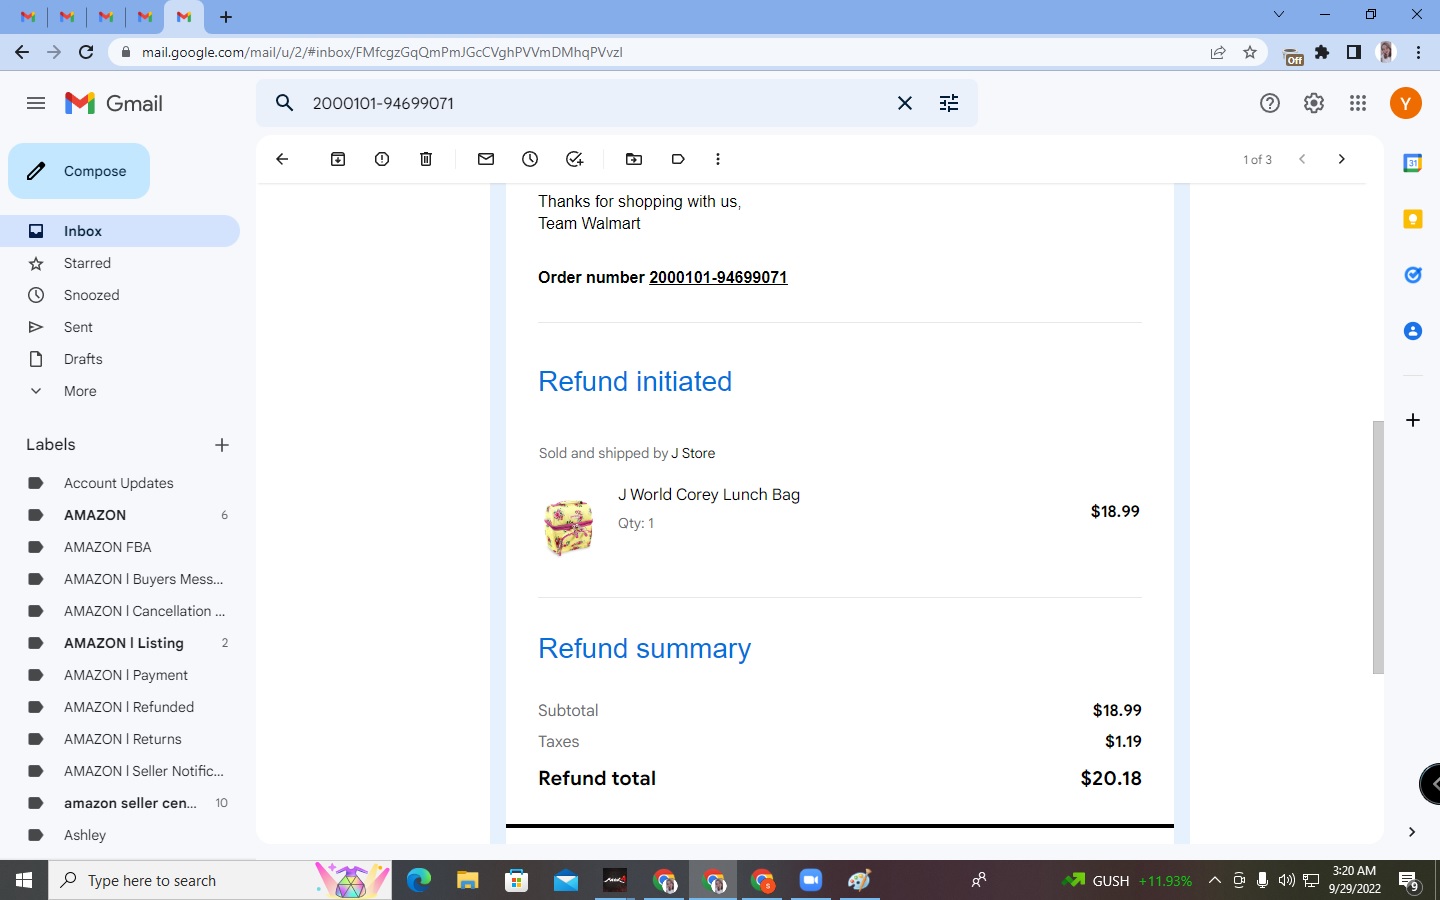
Task: Show hidden system tray icons
Action: point(1215,880)
